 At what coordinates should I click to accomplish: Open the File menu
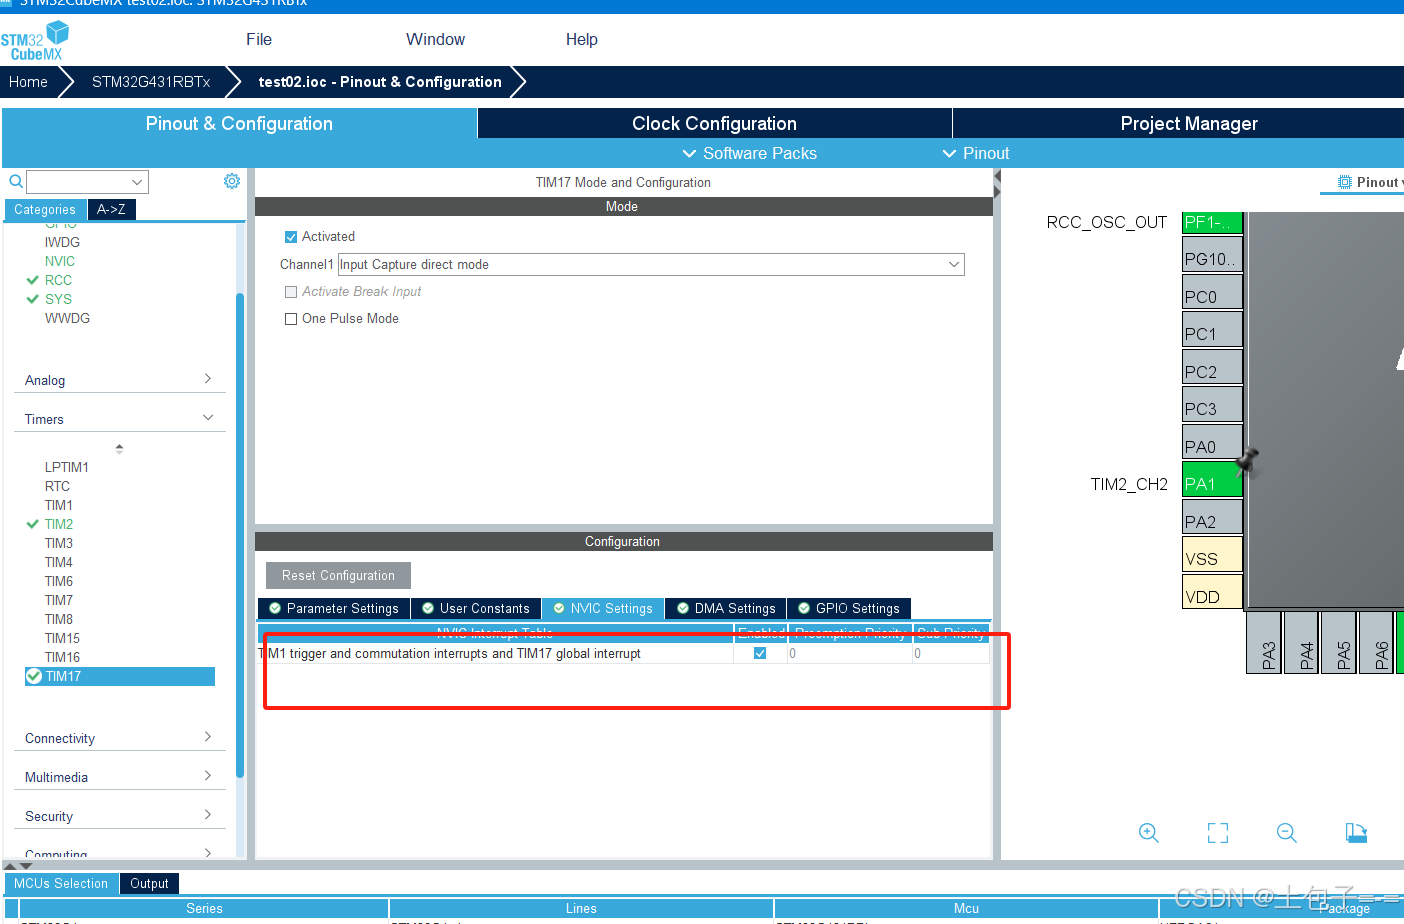click(259, 39)
